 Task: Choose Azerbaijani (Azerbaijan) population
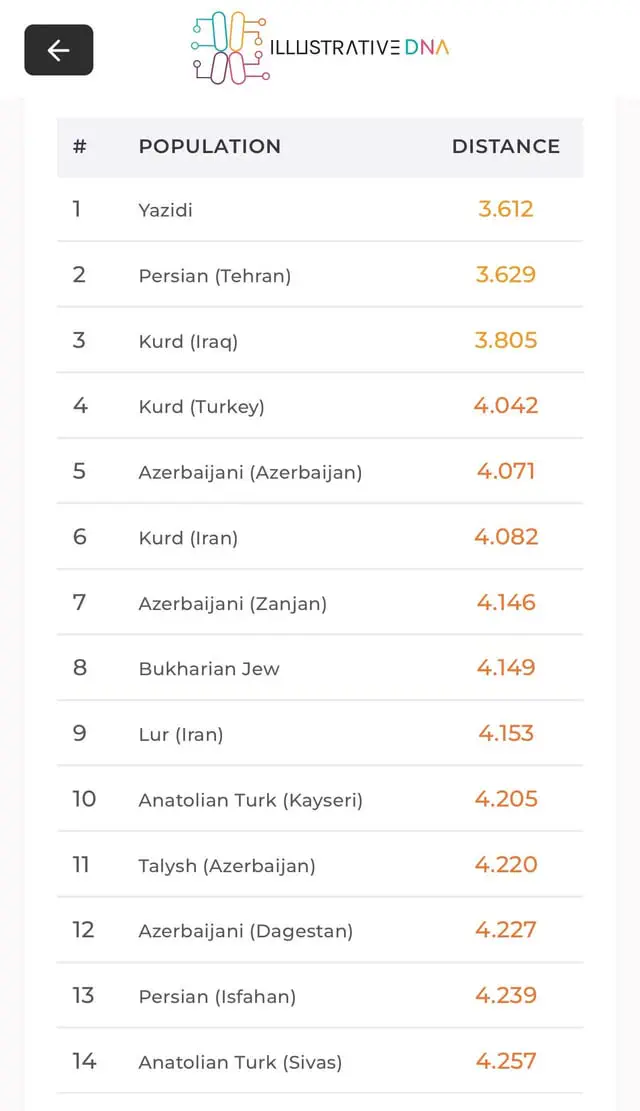[x=250, y=472]
